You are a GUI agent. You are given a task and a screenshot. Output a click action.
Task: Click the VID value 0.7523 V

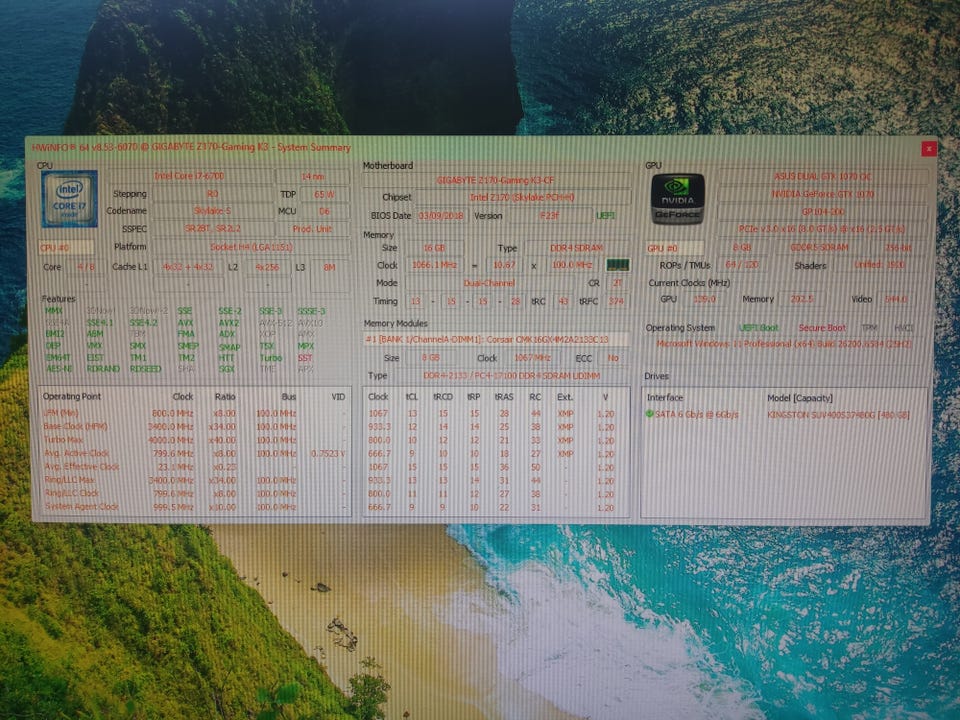tap(328, 454)
